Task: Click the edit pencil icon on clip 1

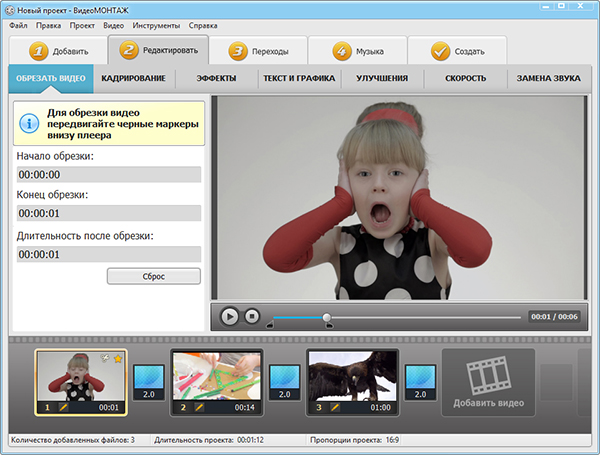Action: point(62,408)
